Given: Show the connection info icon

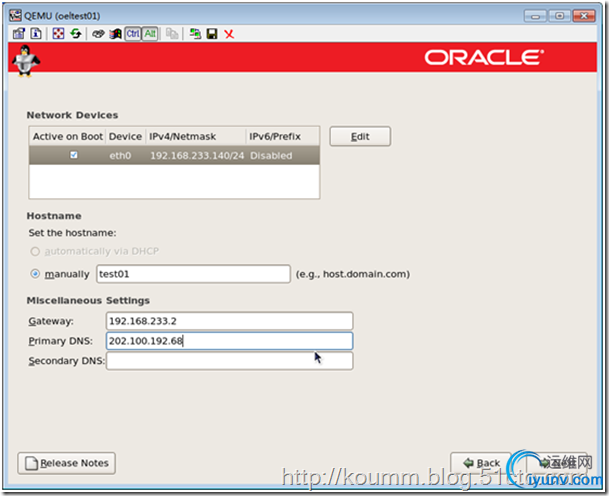Looking at the screenshot, I should pos(36,34).
